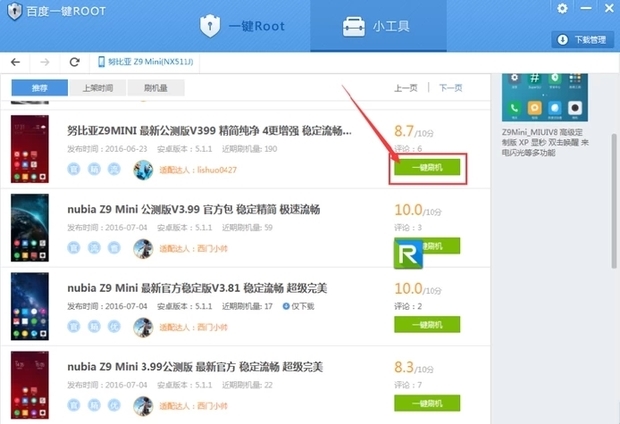Click 一键刷机 for the V3.81 稳定版 ROM
This screenshot has width=620, height=424.
tap(427, 325)
